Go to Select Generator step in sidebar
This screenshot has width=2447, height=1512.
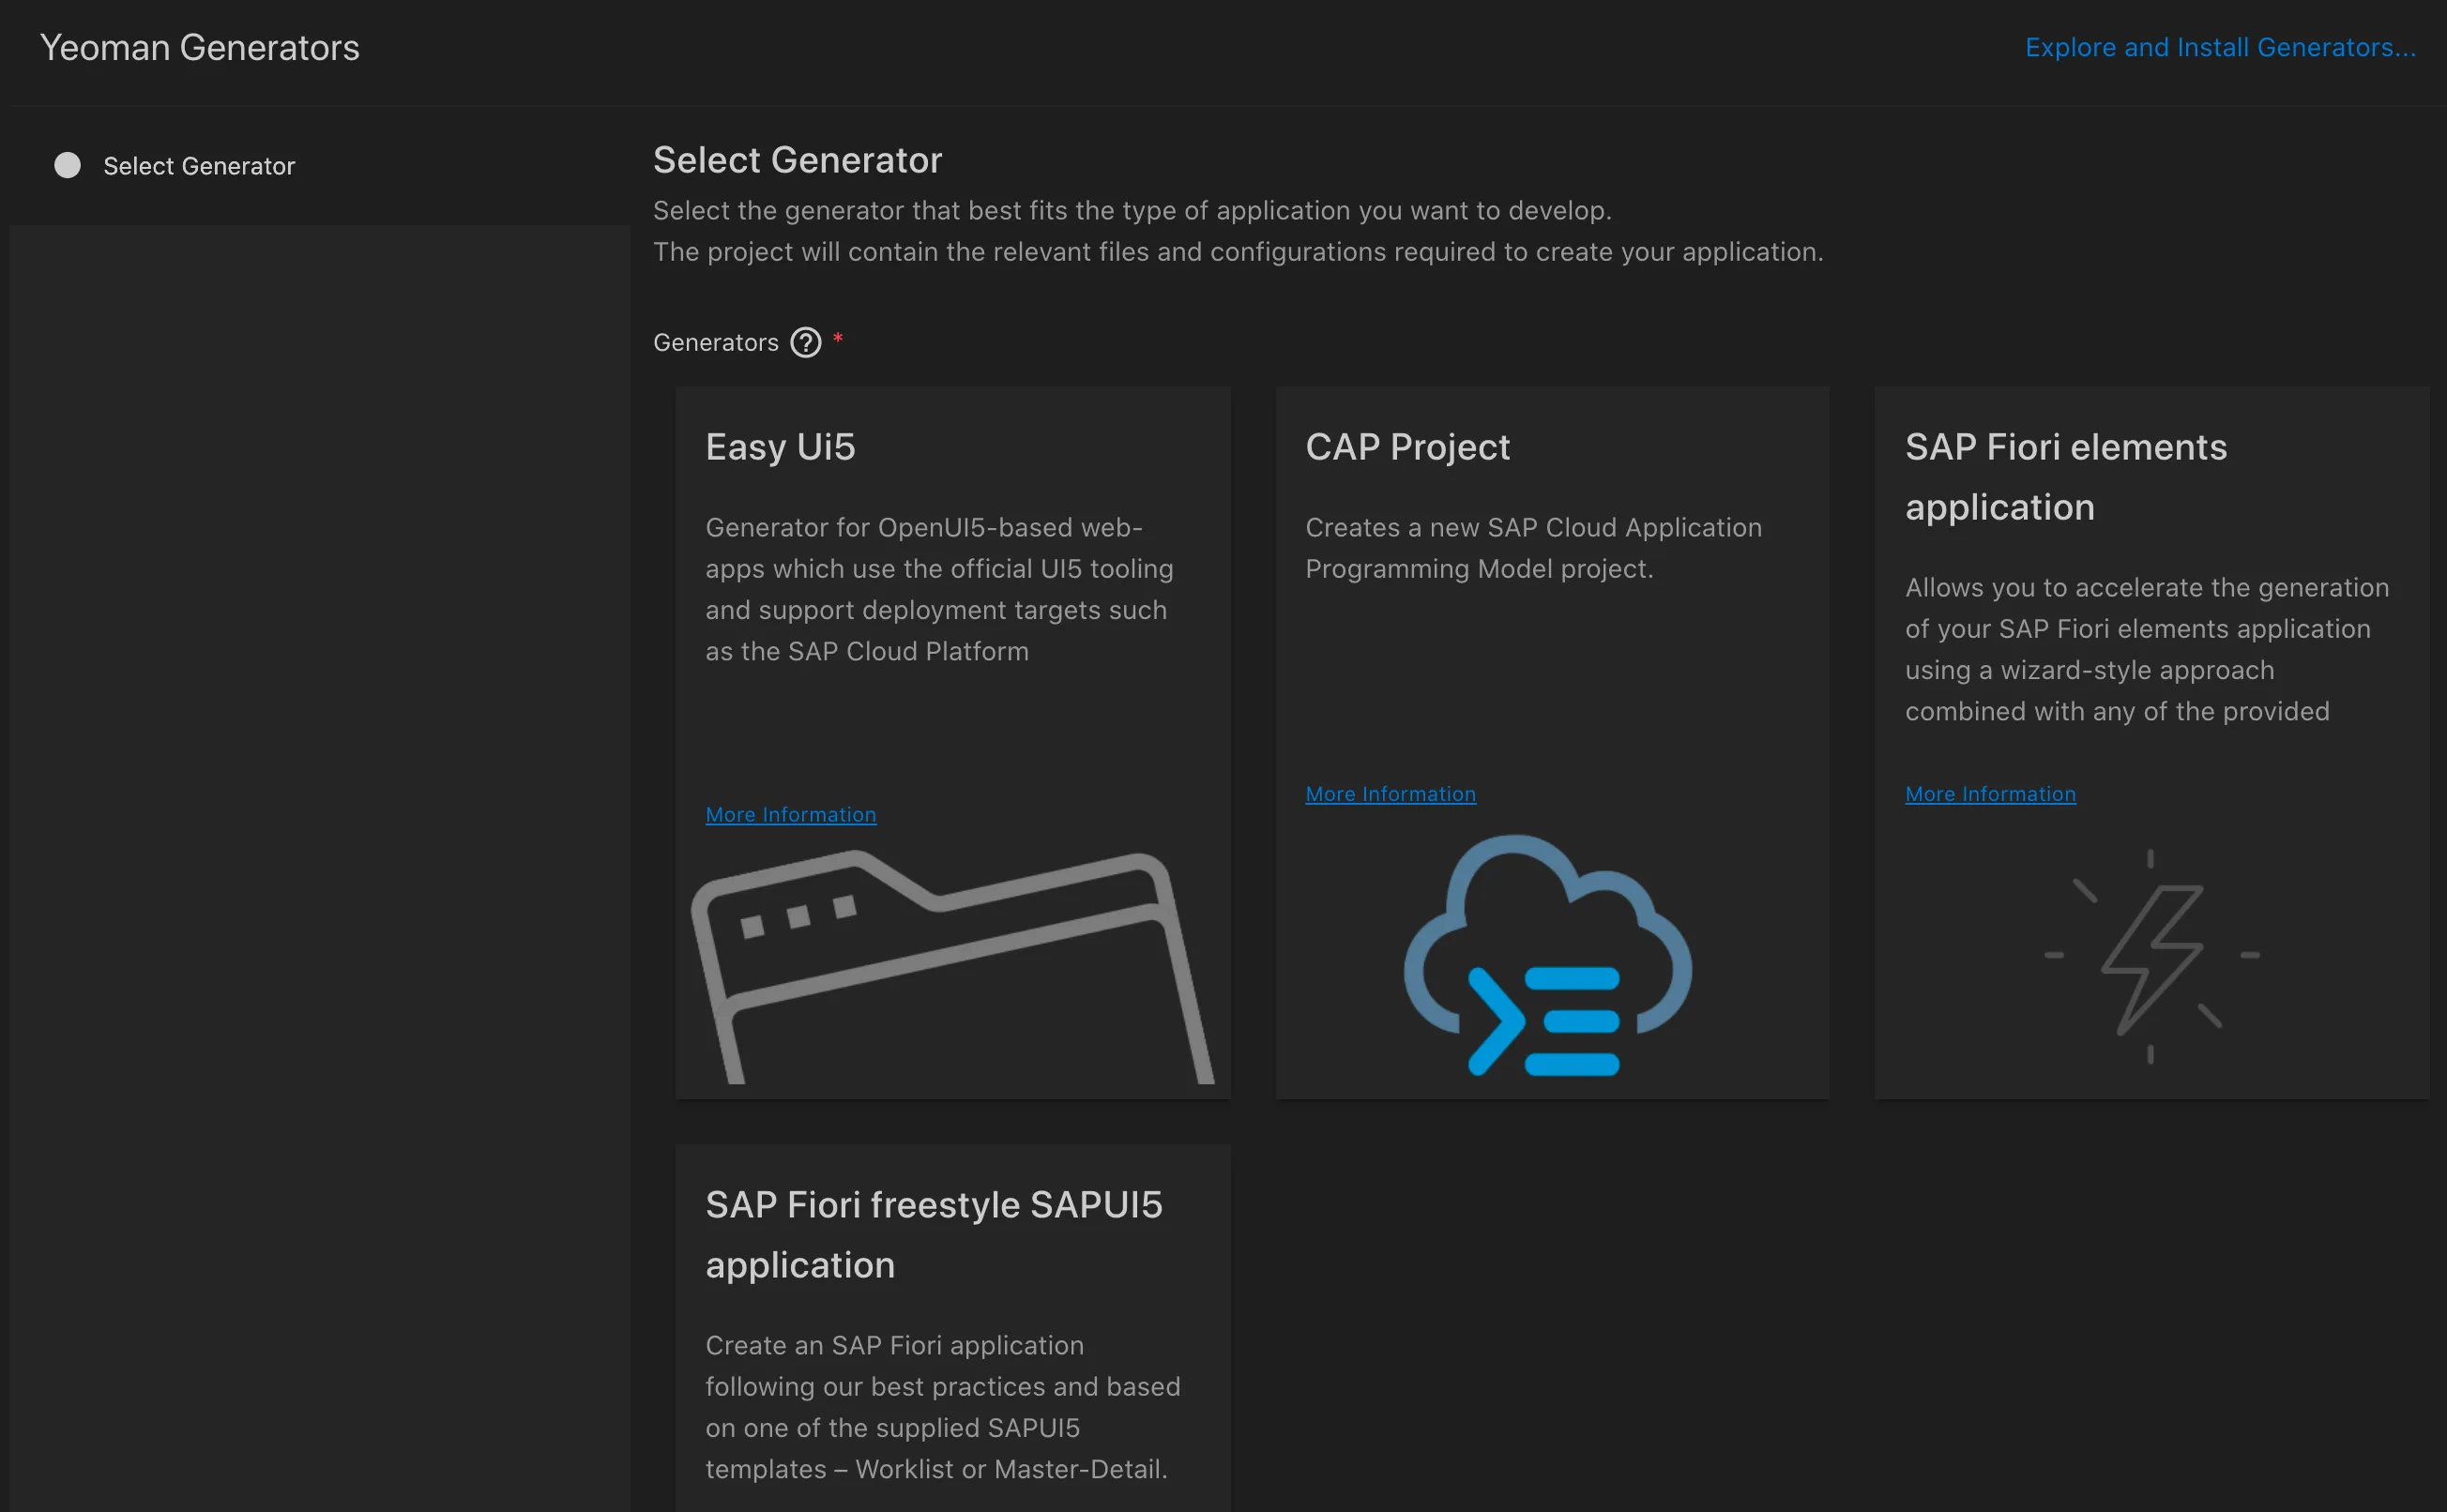199,166
